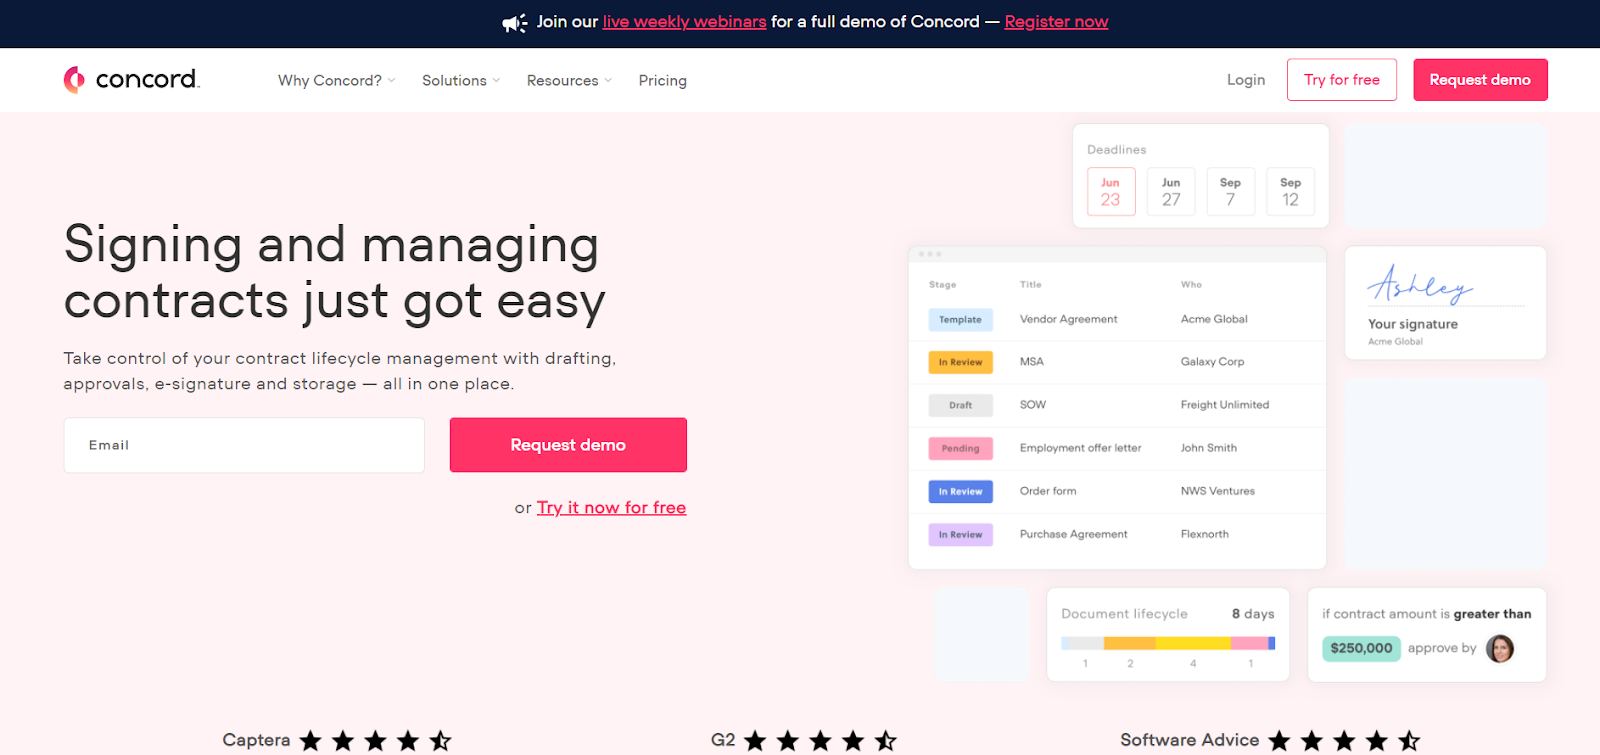The image size is (1600, 755).
Task: Click the Vendor Agreement title
Action: [x=1068, y=319]
